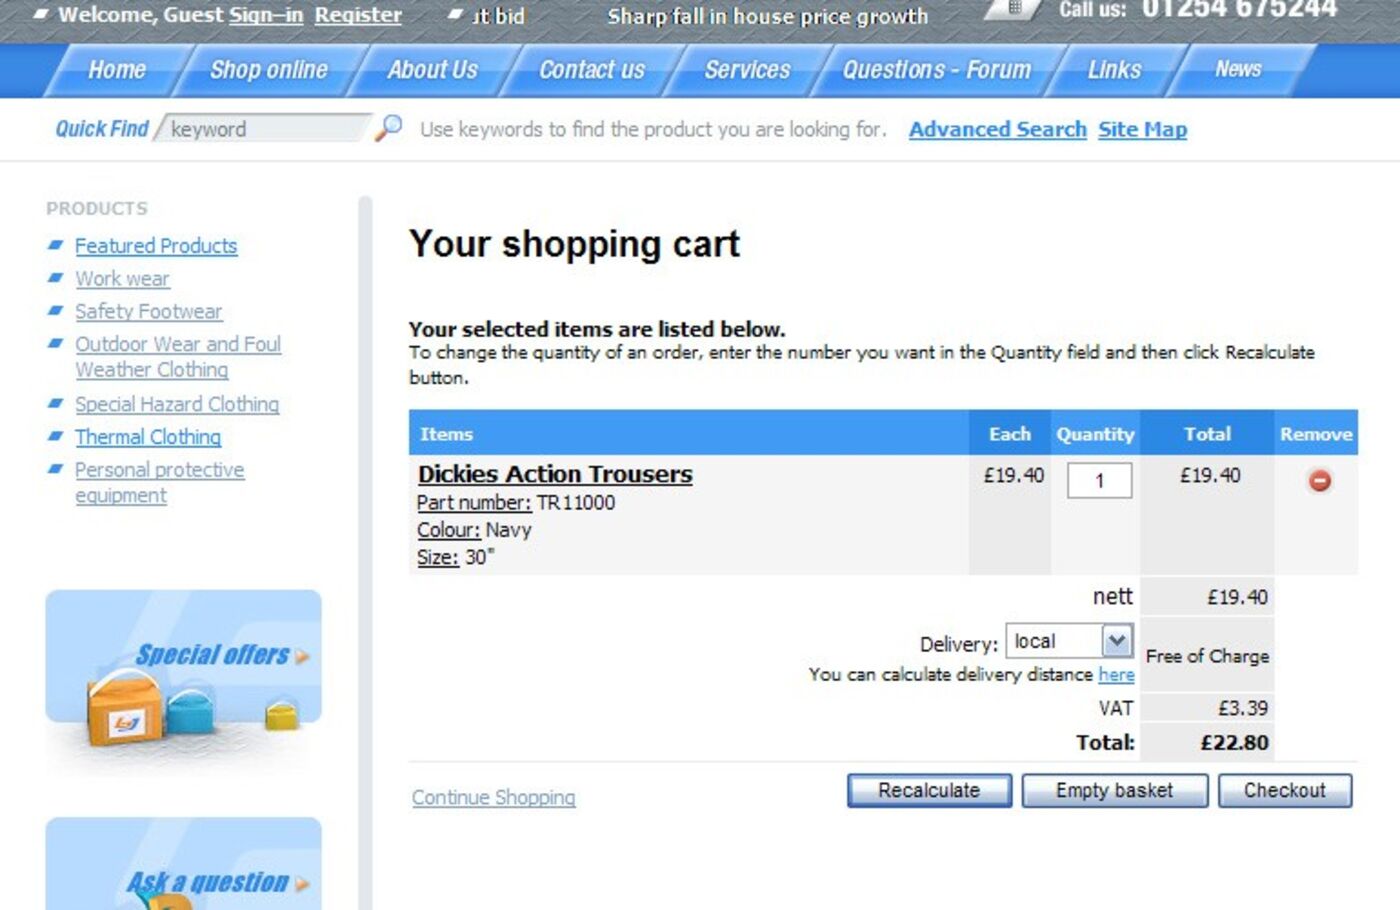Open the Dickies Action Trousers product link
The image size is (1400, 910).
point(555,474)
